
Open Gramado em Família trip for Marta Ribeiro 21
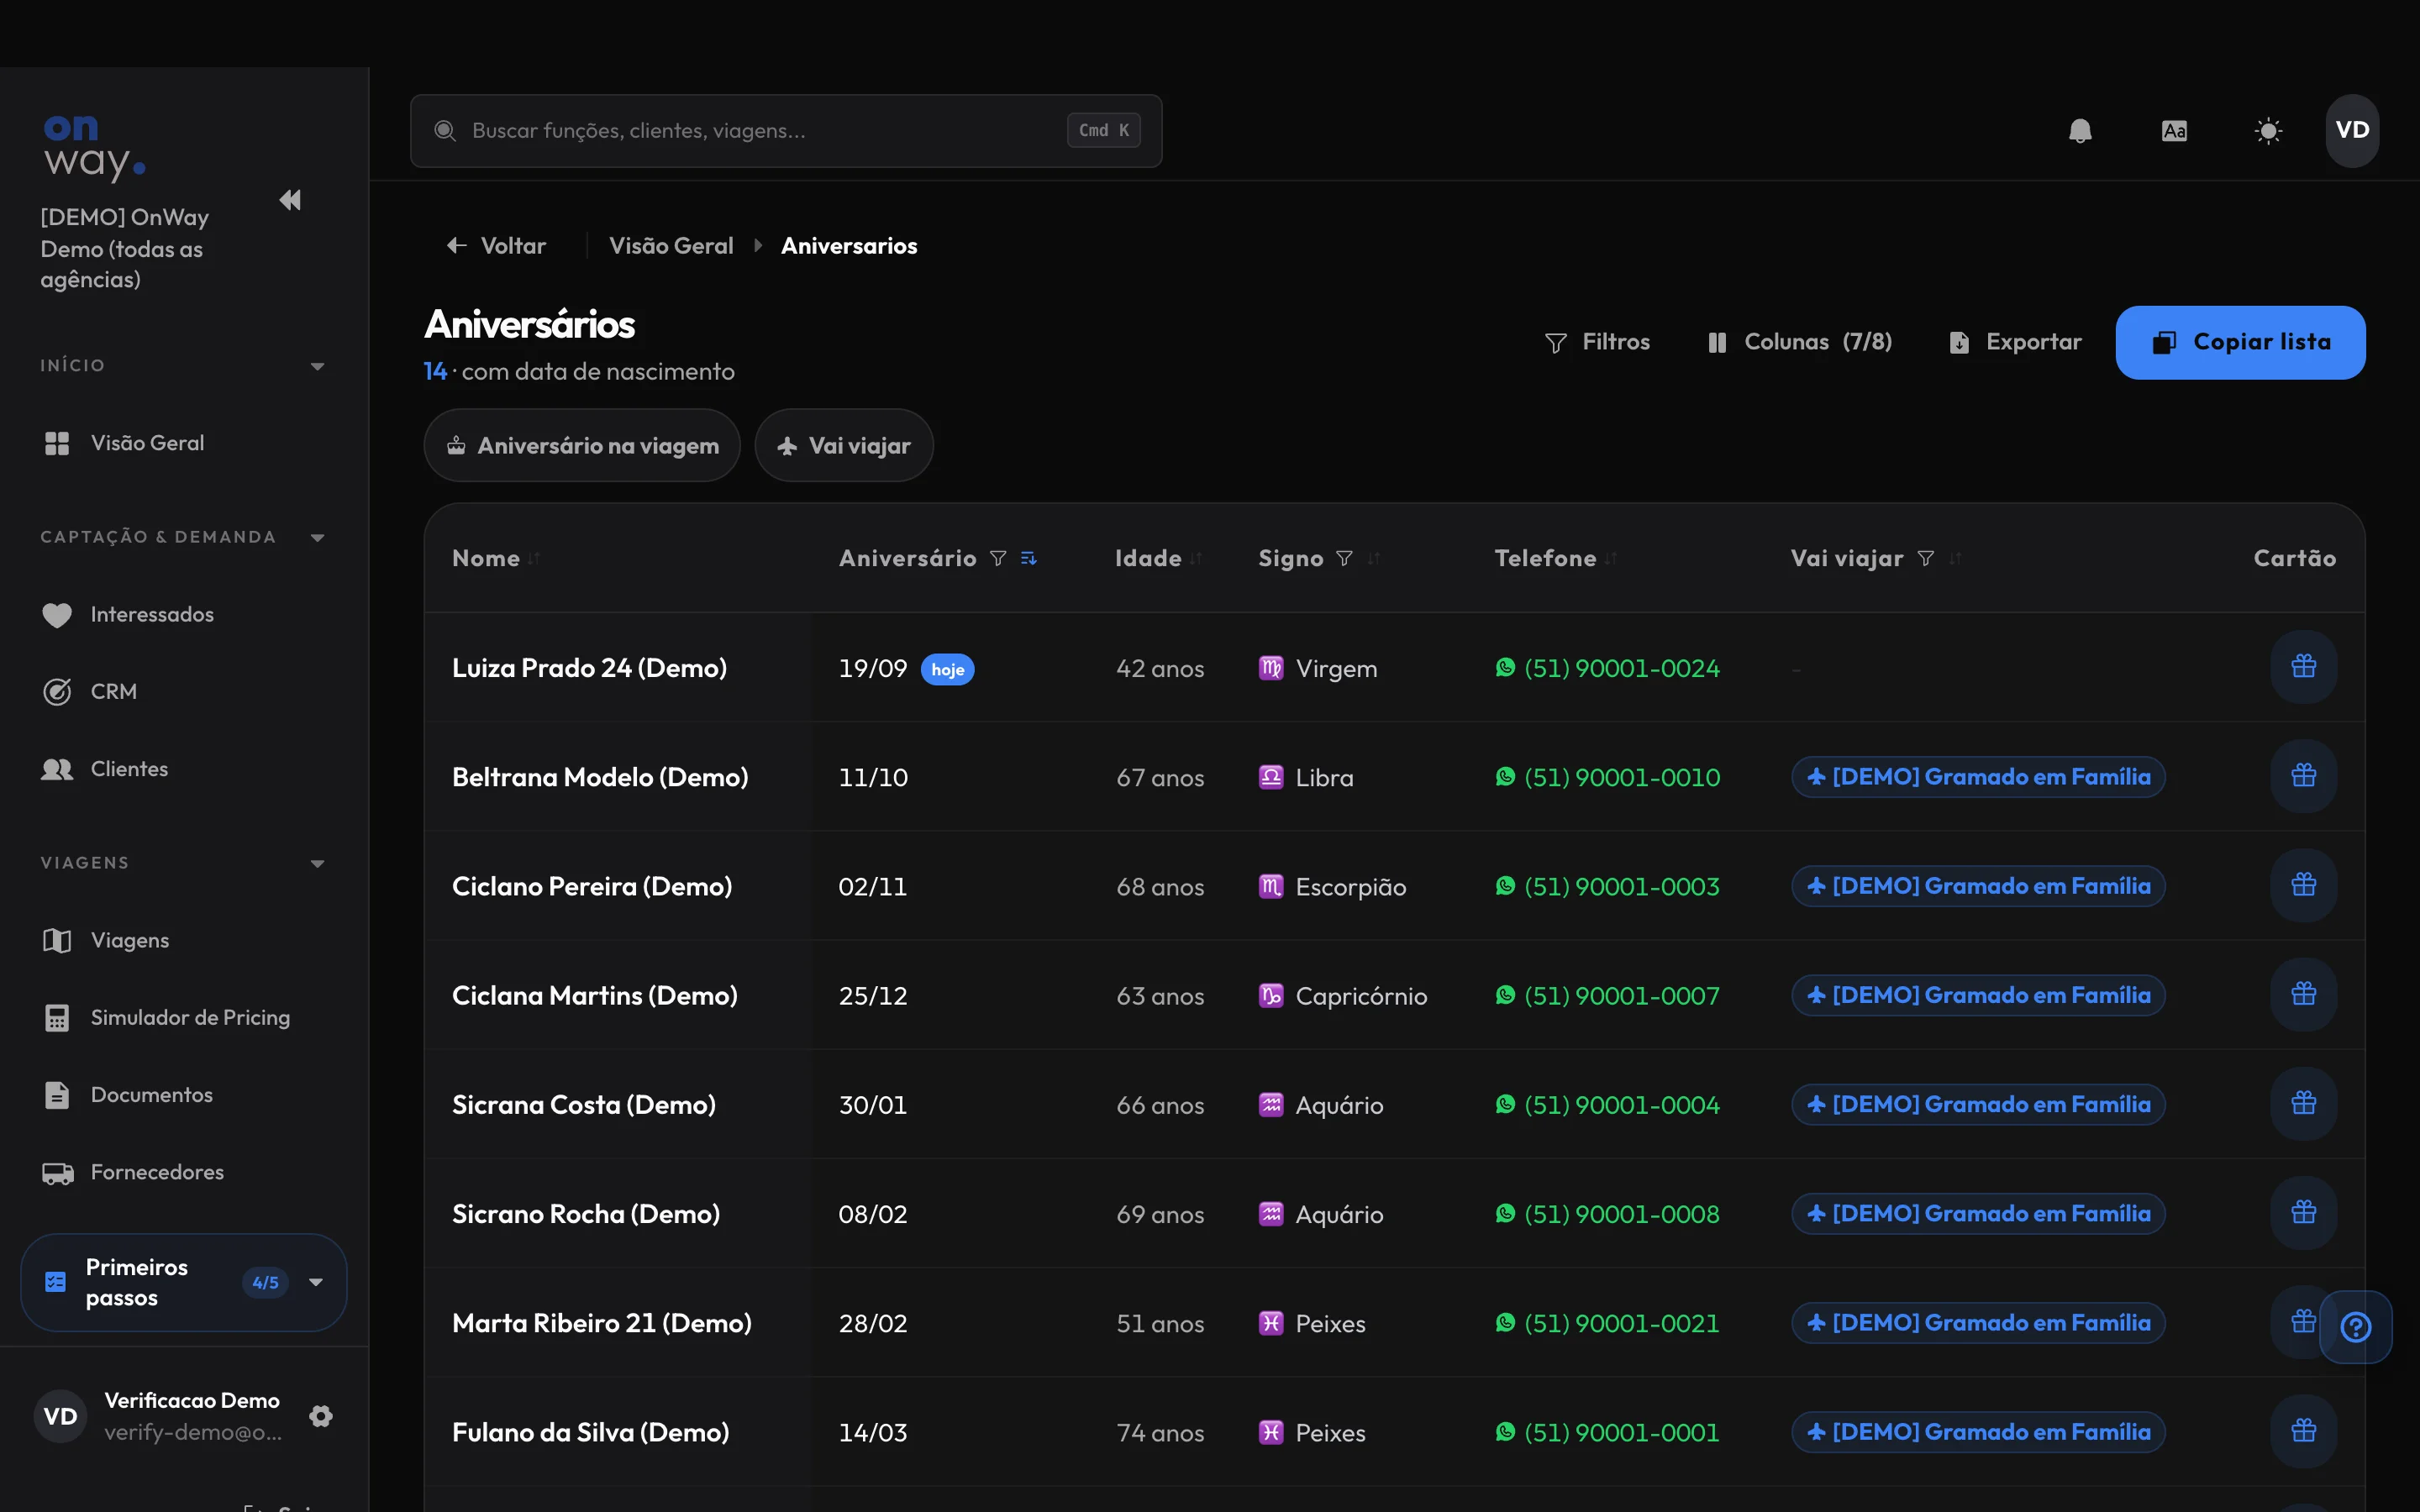coord(1978,1323)
